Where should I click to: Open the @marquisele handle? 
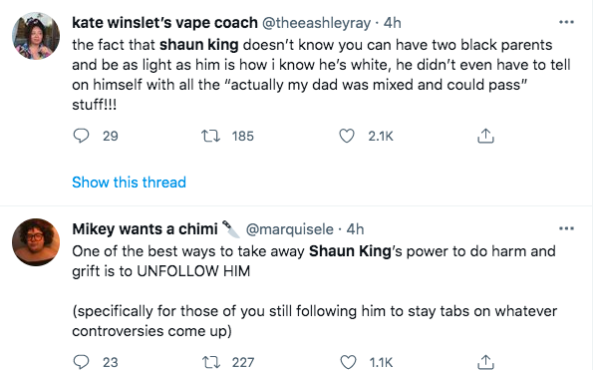pos(290,229)
